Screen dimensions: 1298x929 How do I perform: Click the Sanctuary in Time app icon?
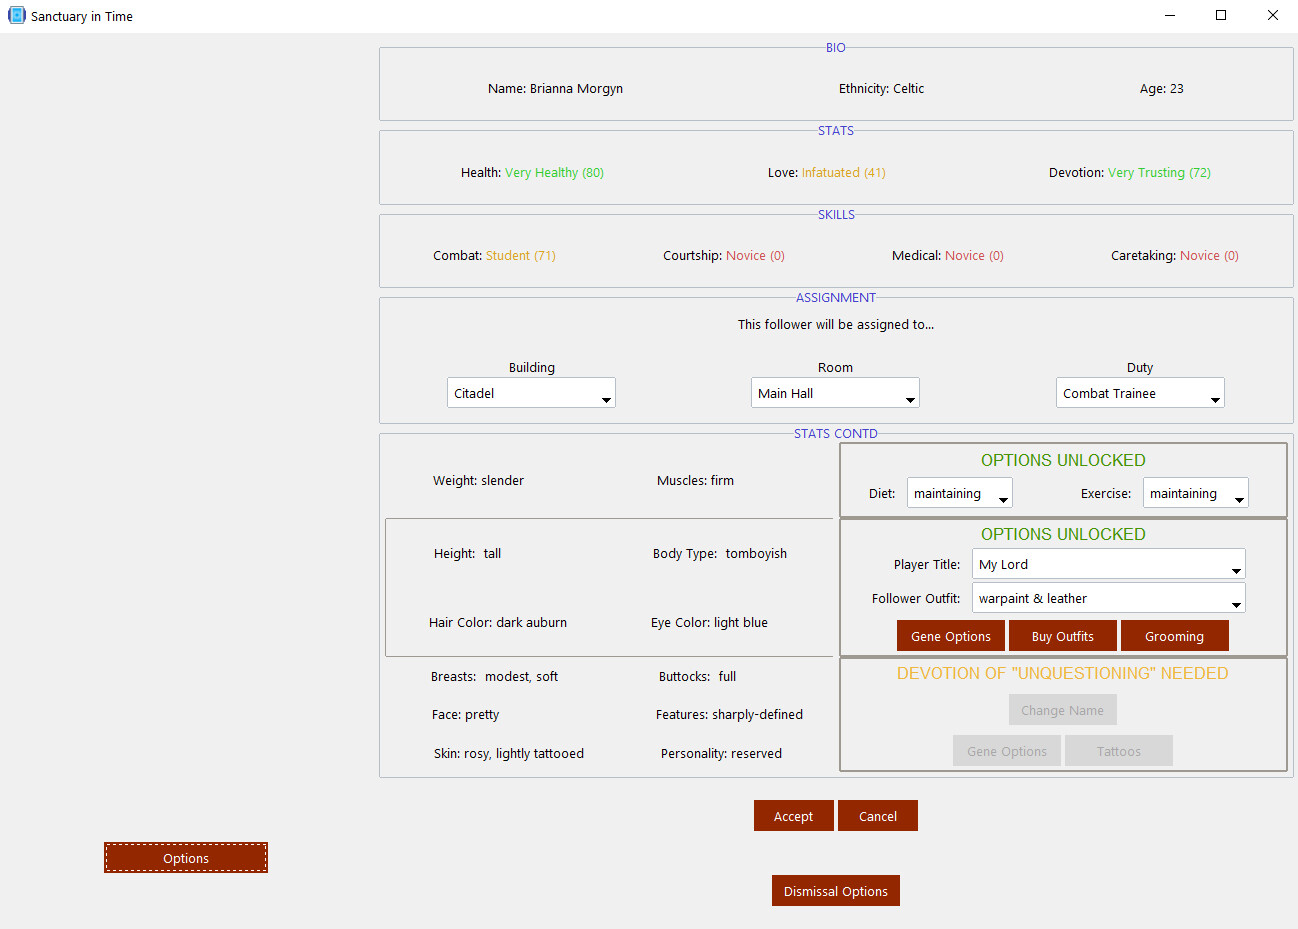point(16,15)
